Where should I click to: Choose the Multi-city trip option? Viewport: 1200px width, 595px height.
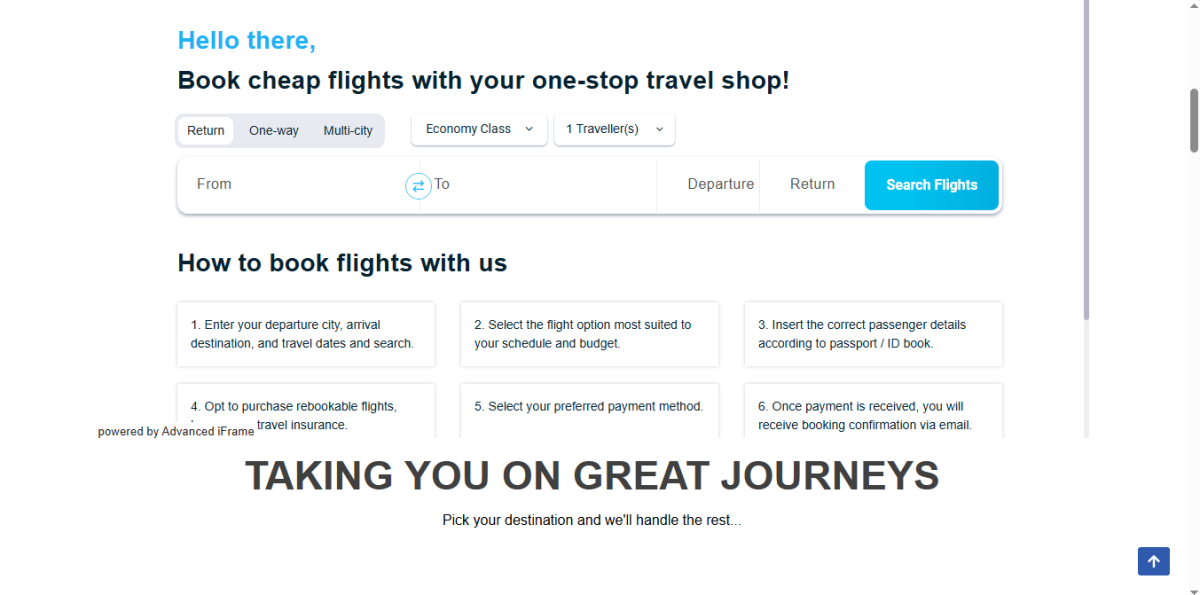348,131
